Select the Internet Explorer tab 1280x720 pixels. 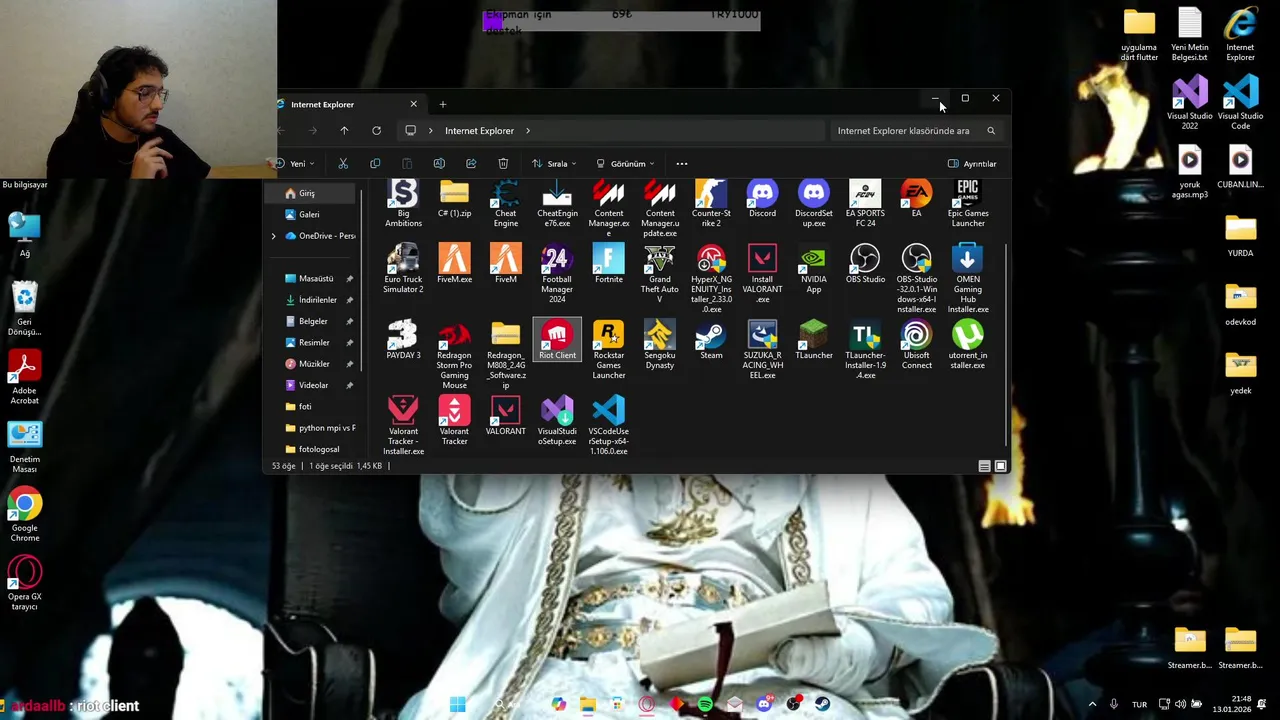[346, 104]
